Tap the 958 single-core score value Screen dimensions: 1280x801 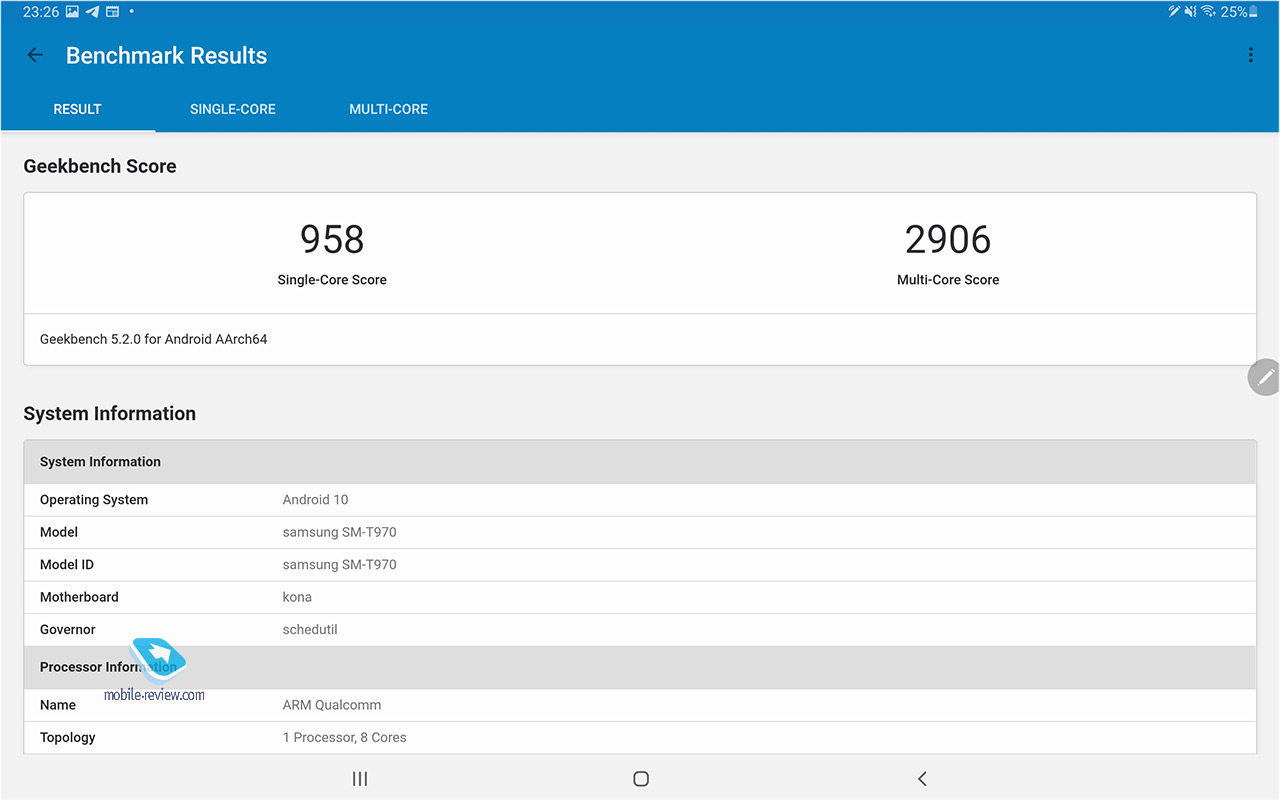coord(332,239)
